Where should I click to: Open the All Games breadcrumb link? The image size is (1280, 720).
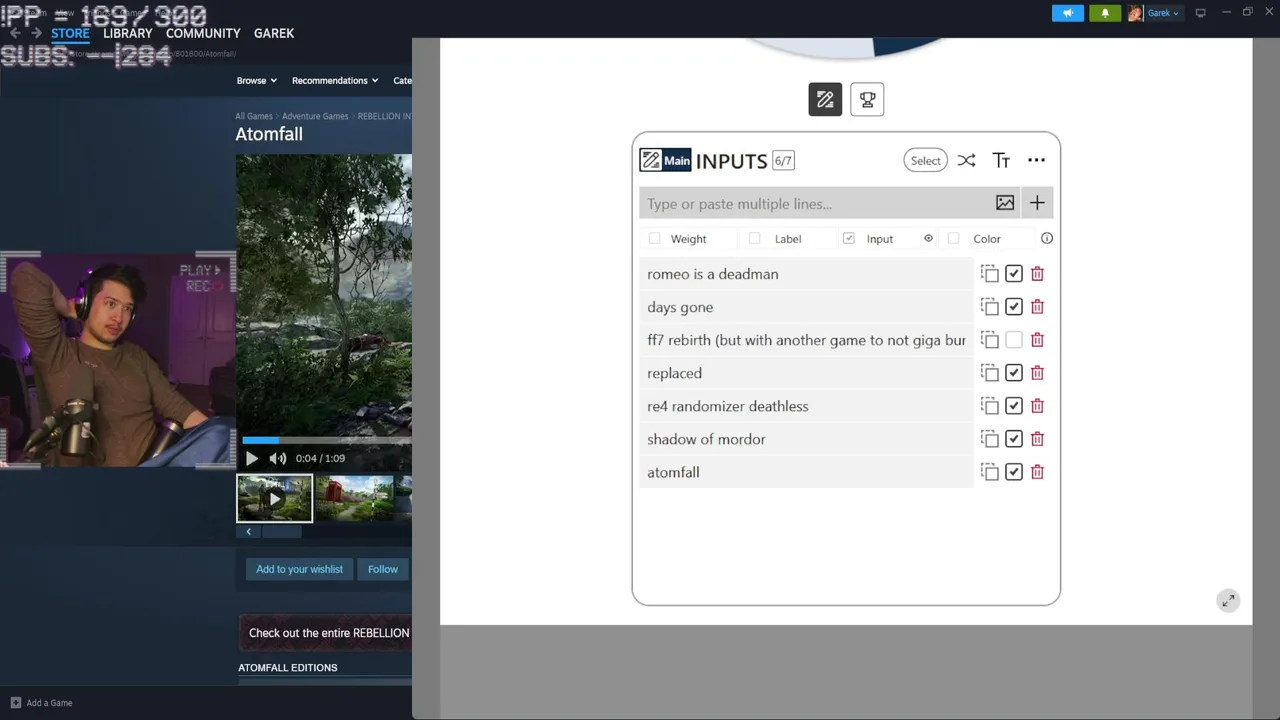254,116
